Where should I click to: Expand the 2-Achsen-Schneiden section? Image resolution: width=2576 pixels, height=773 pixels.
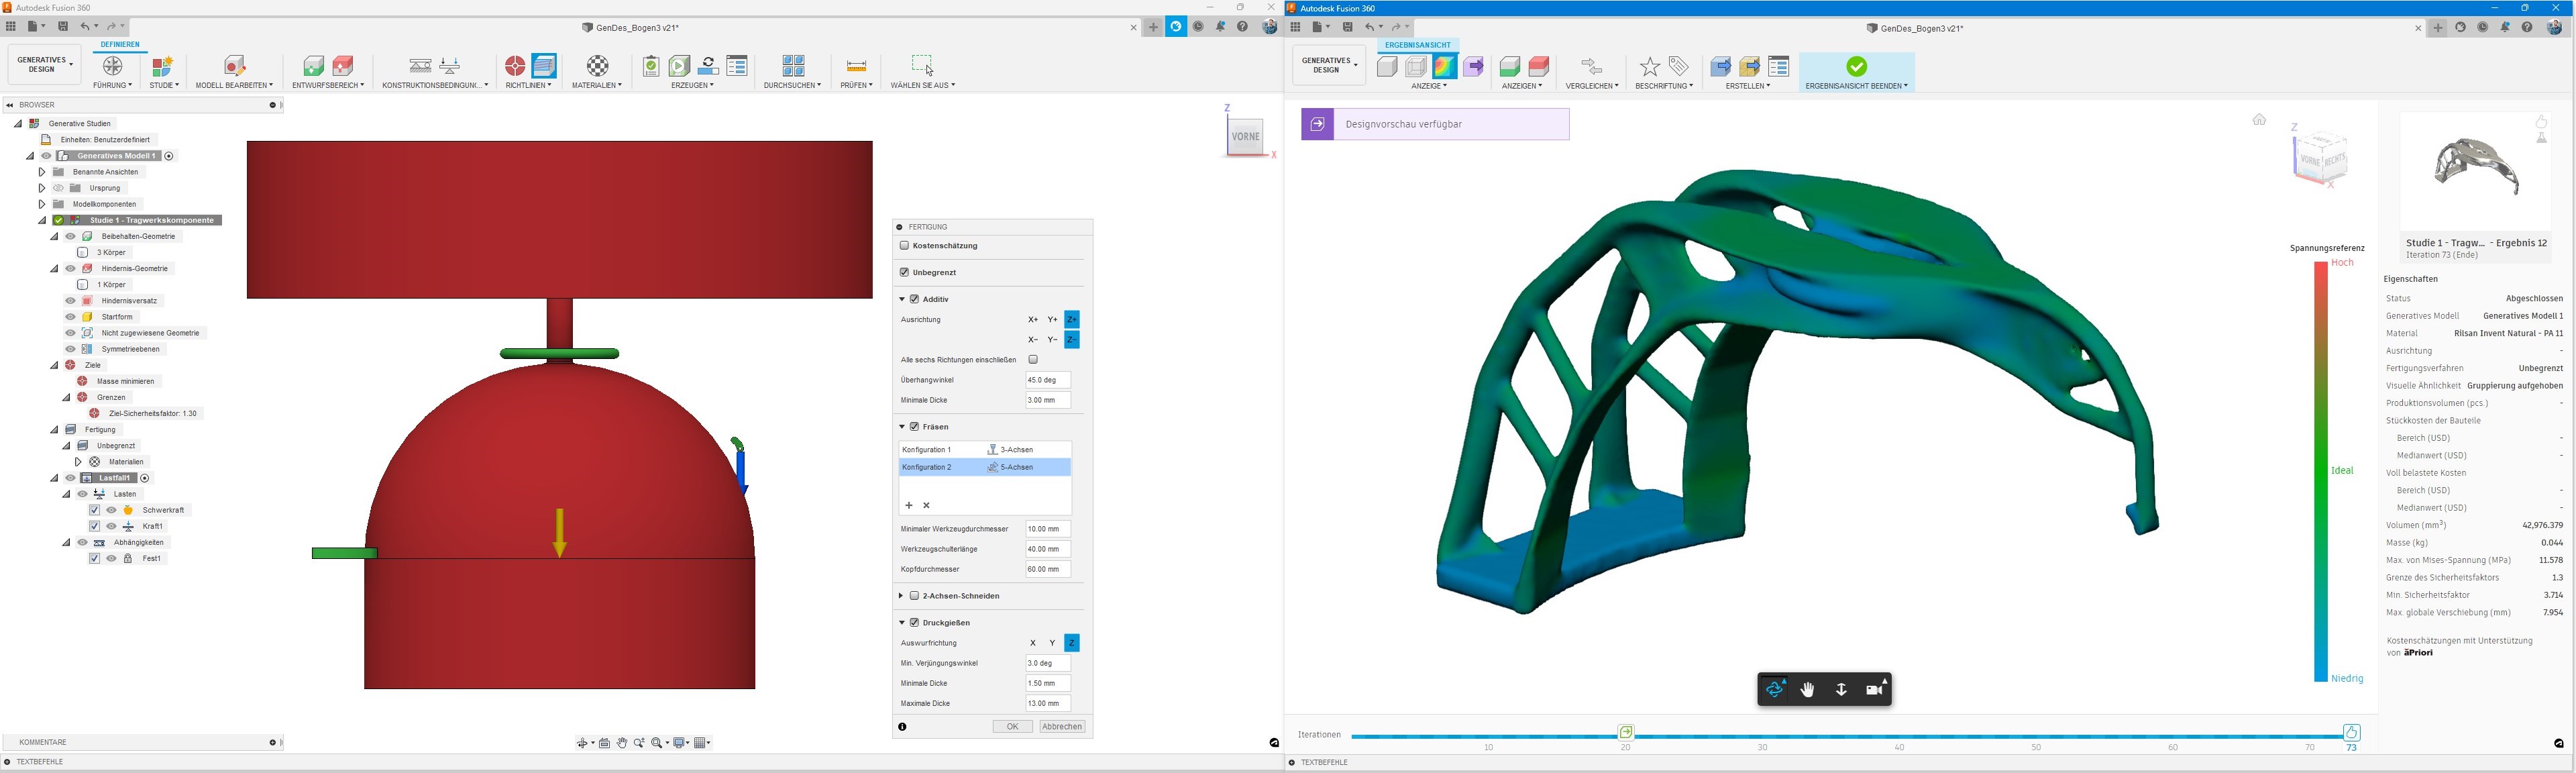(901, 595)
